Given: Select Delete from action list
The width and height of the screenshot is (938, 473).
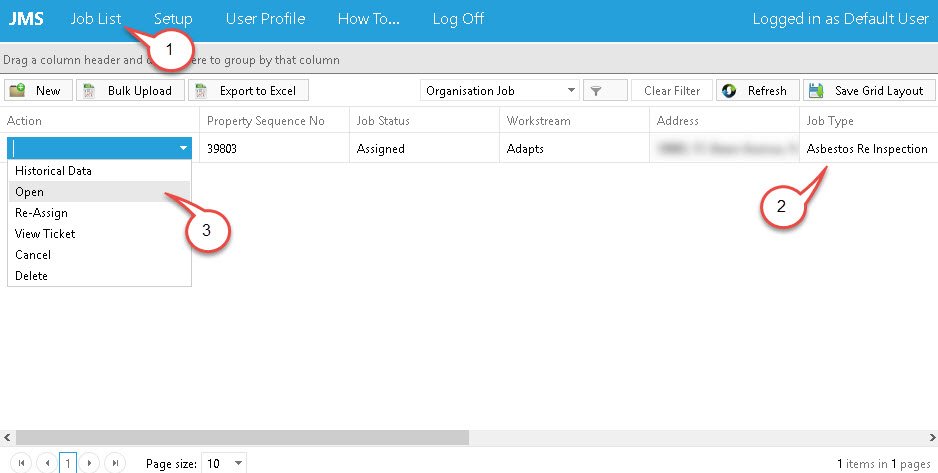Looking at the screenshot, I should pos(99,275).
